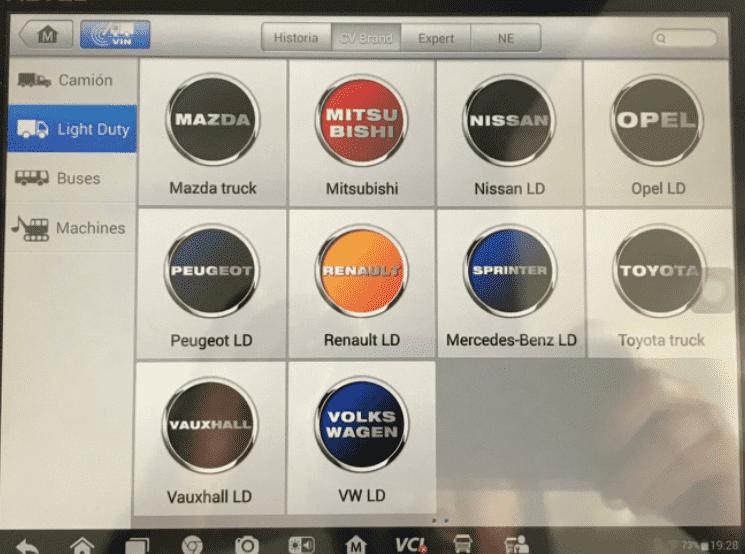Image resolution: width=745 pixels, height=554 pixels.
Task: Launch the Chrome browser icon
Action: (192, 545)
